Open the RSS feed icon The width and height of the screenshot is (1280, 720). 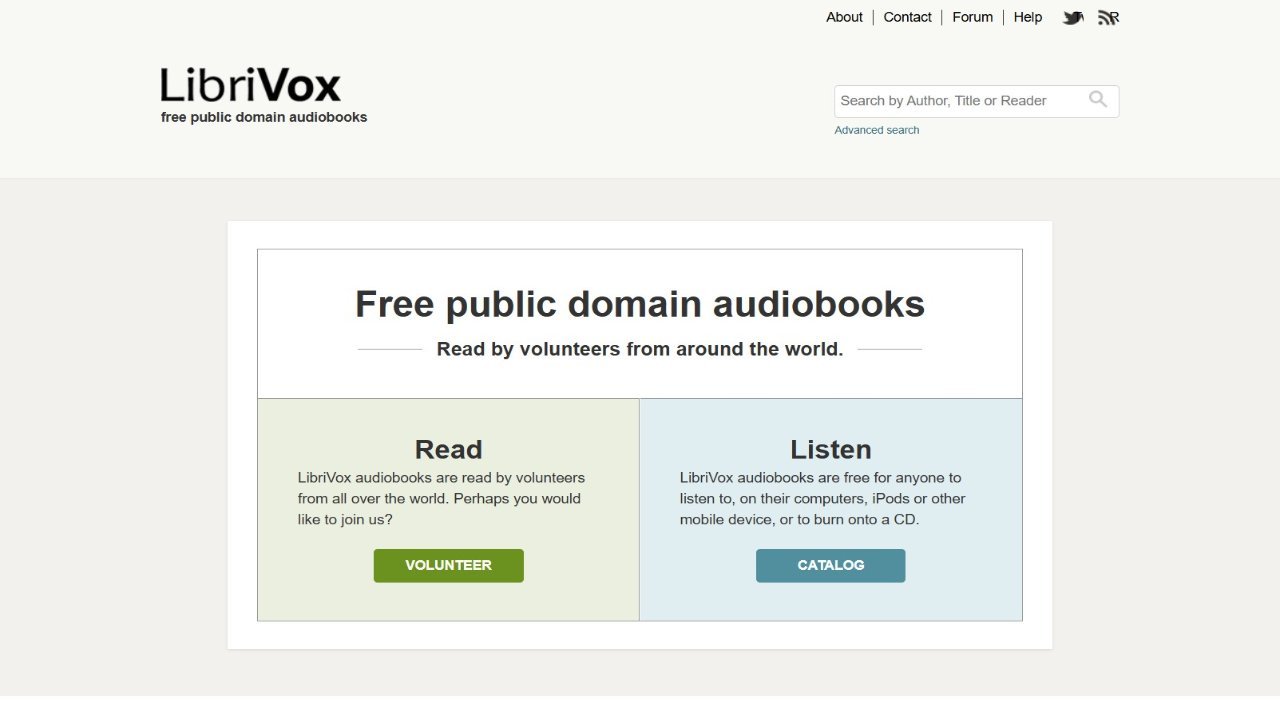[x=1108, y=17]
